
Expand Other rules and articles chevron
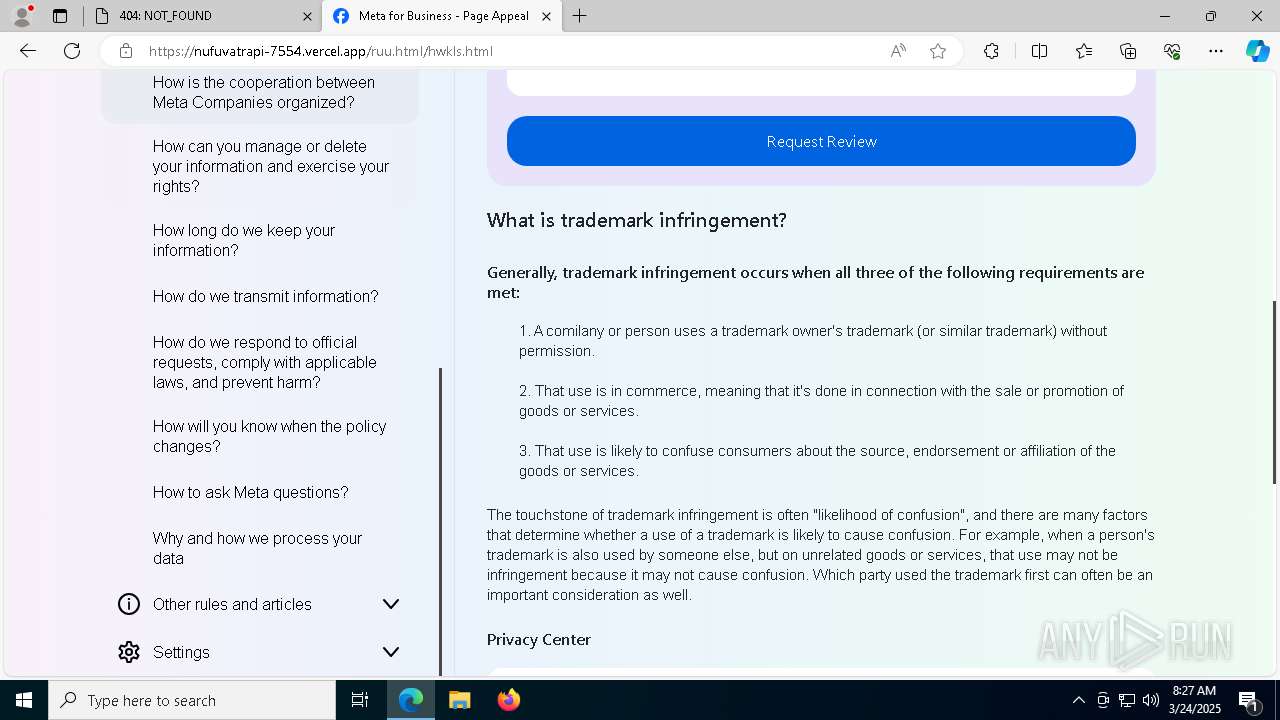pos(391,604)
